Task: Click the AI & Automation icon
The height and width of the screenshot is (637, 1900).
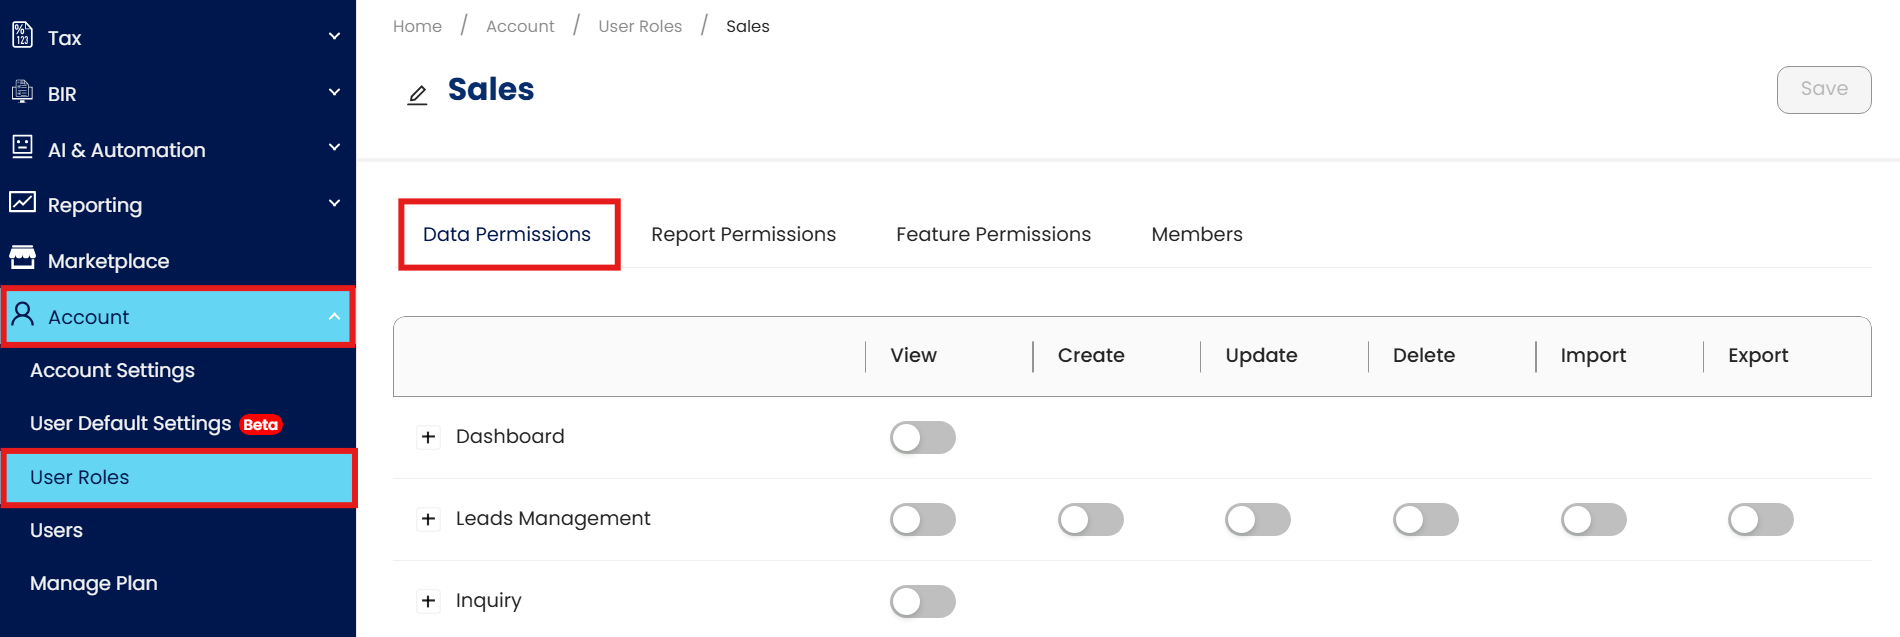Action: coord(22,147)
